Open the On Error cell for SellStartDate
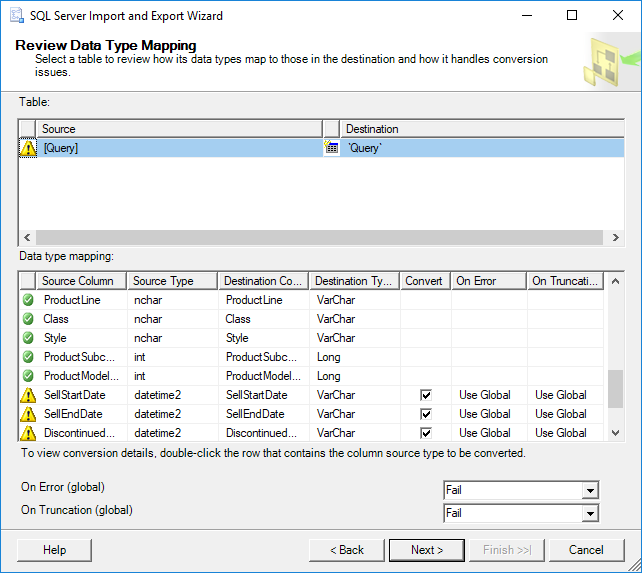Screen dimensions: 642x573 (488, 395)
